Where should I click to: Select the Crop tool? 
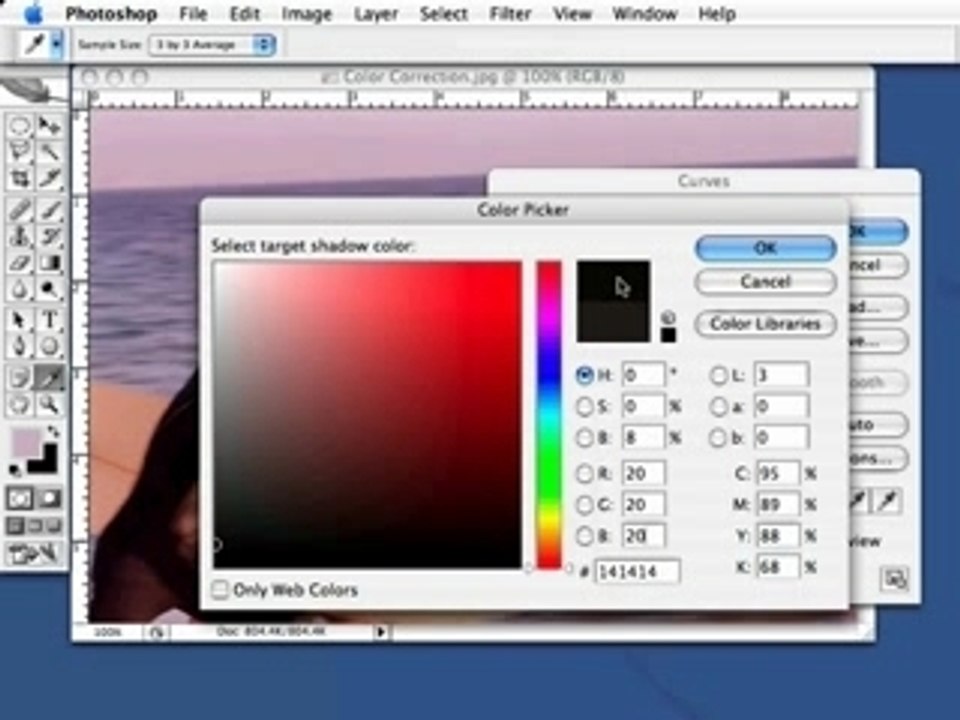[20, 178]
